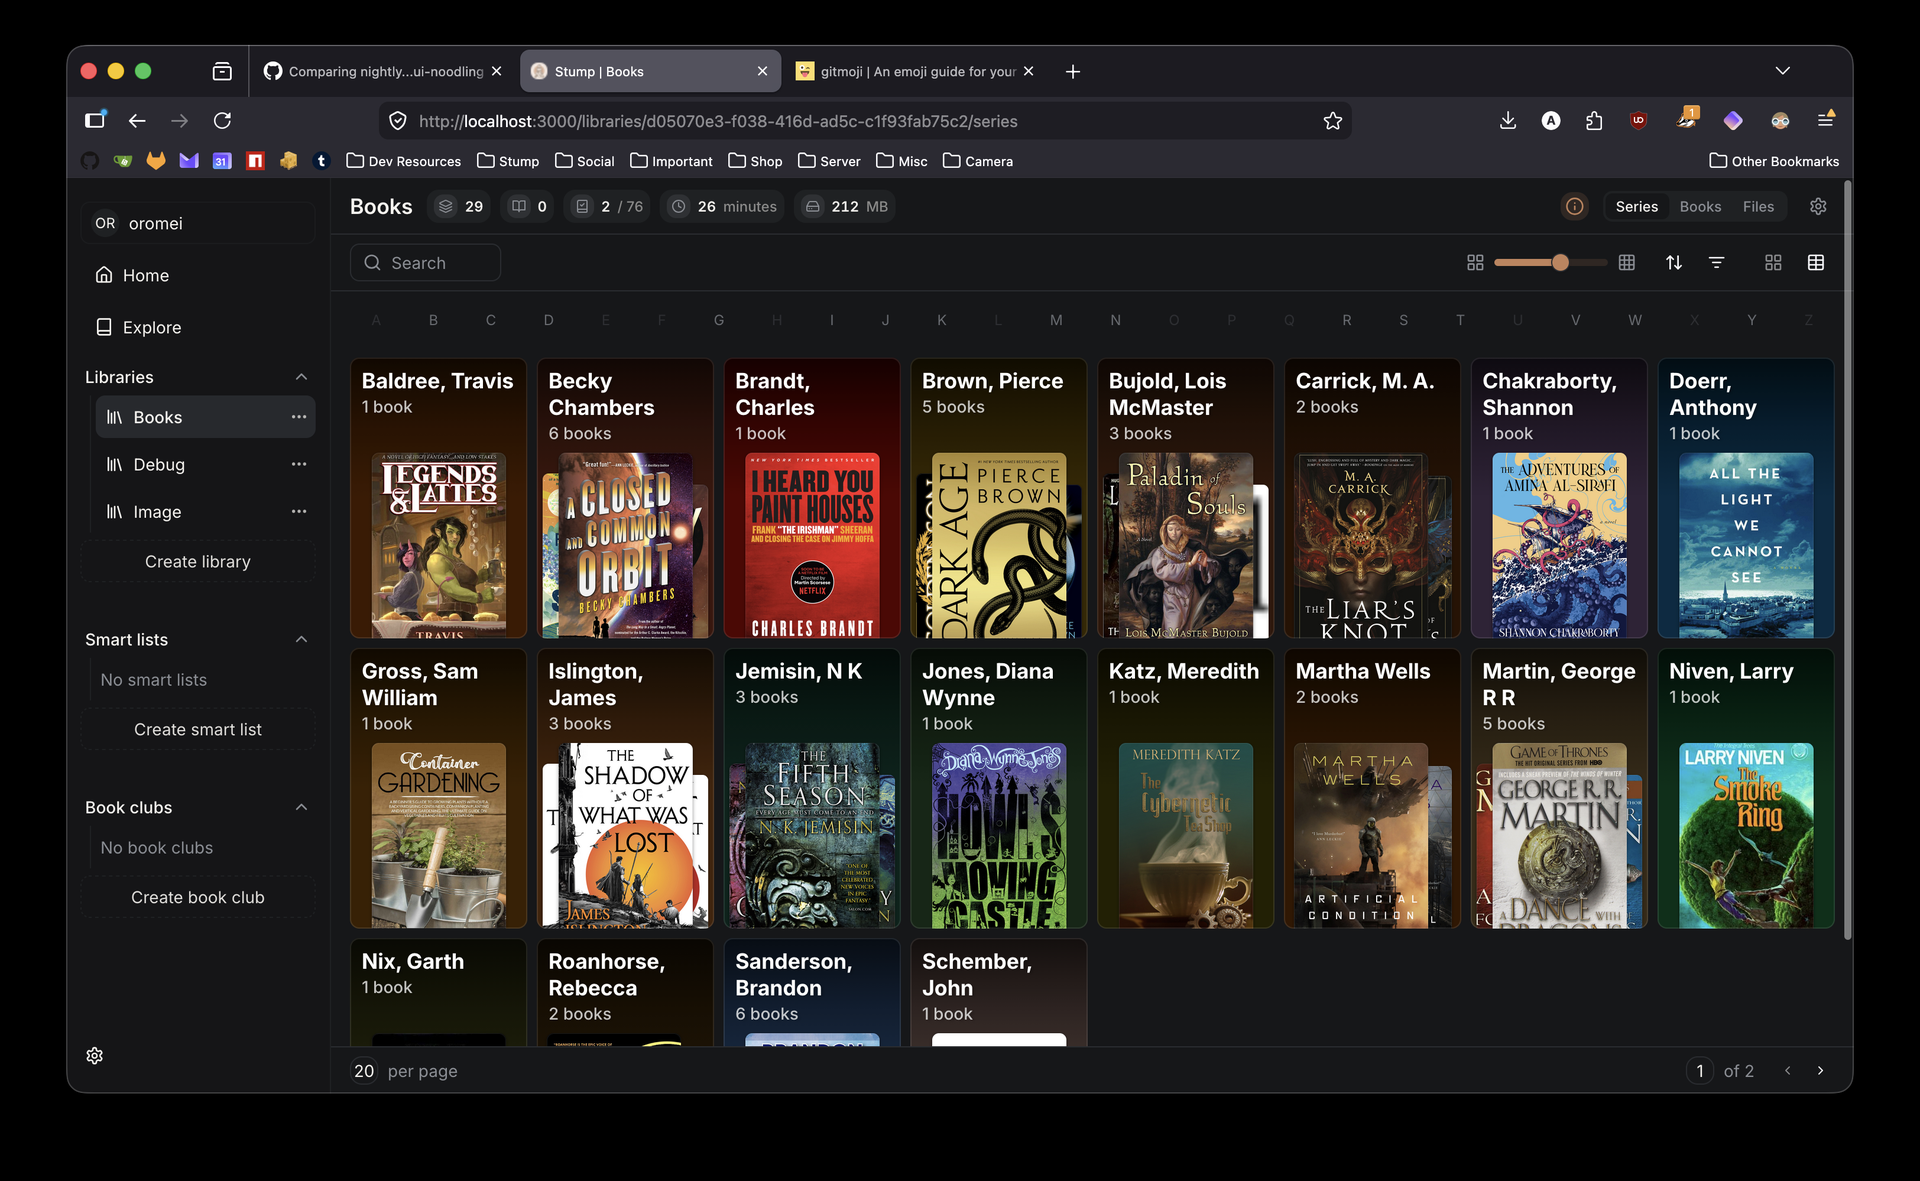Jump to letter B in alphabet filter
Screen dimensions: 1920x1181
point(433,320)
